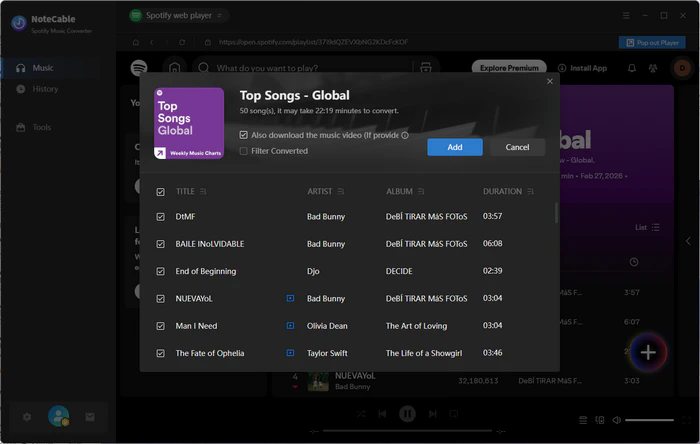This screenshot has width=700, height=444.
Task: Uncheck the NUEVAYoL checkbox in dialog
Action: [160, 299]
